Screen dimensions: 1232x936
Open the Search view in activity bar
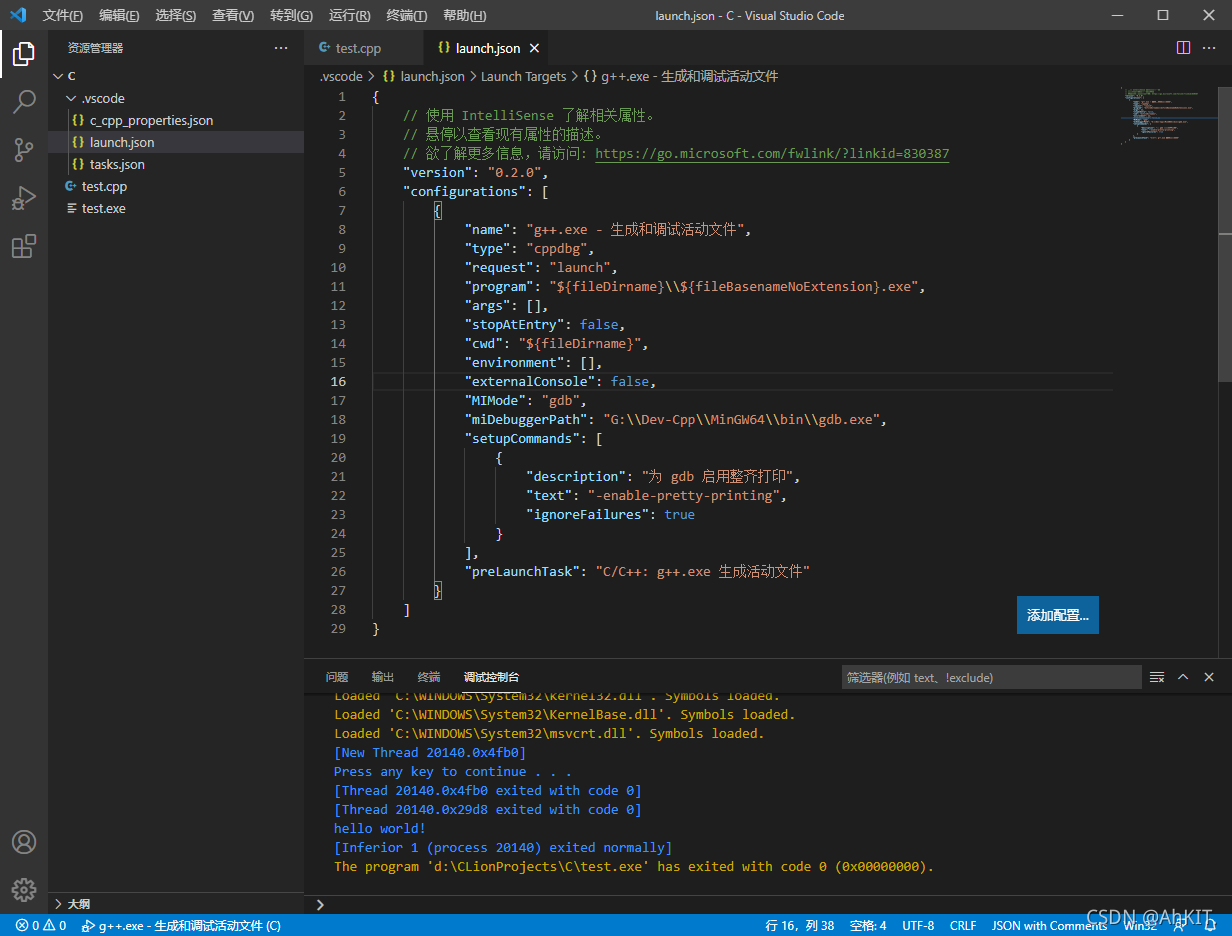point(24,101)
